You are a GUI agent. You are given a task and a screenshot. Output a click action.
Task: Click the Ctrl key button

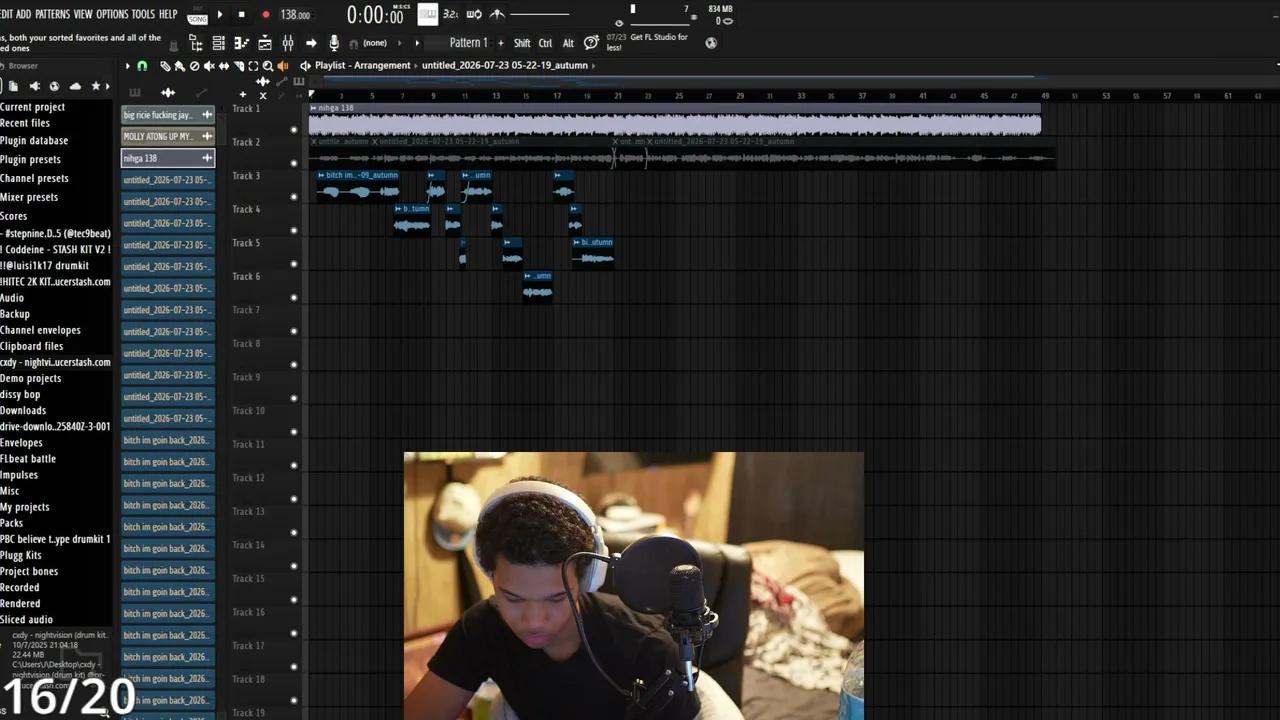(x=545, y=43)
